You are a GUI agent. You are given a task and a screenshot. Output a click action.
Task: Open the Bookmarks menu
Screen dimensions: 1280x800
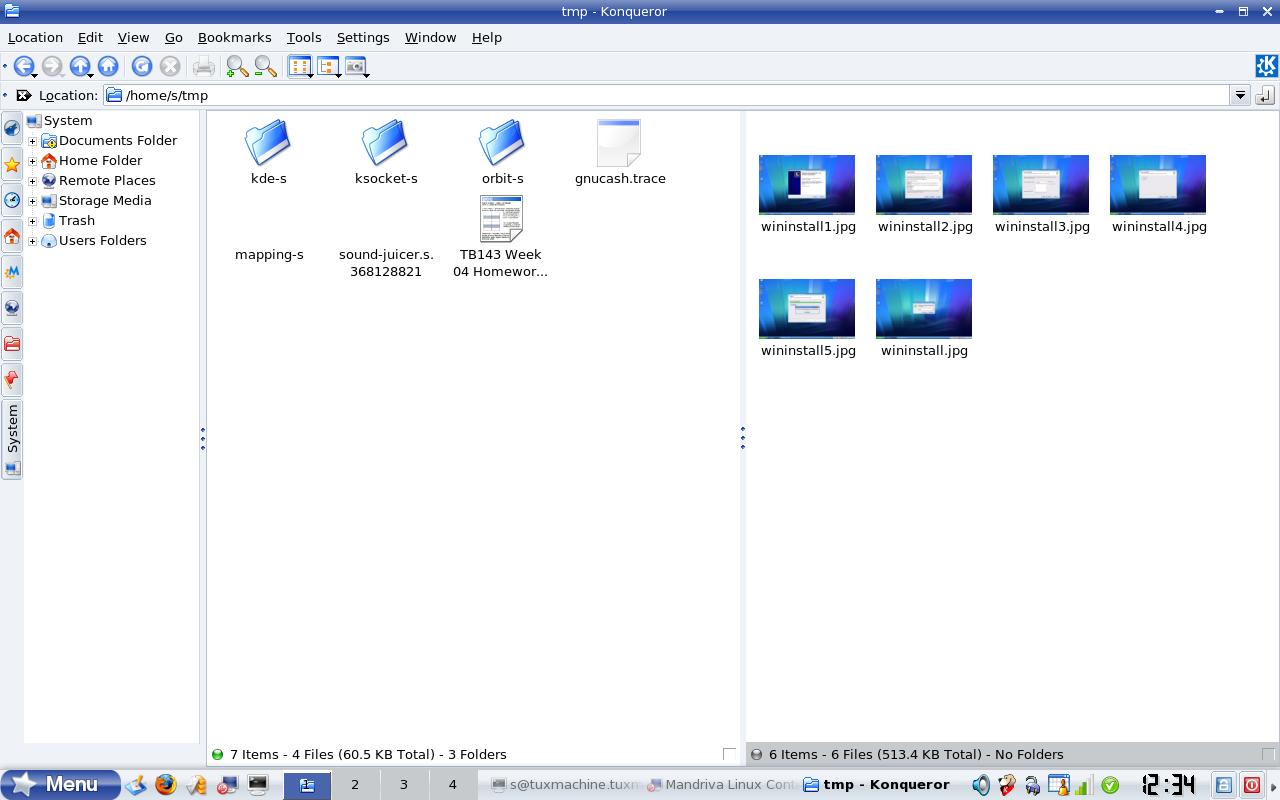point(235,37)
